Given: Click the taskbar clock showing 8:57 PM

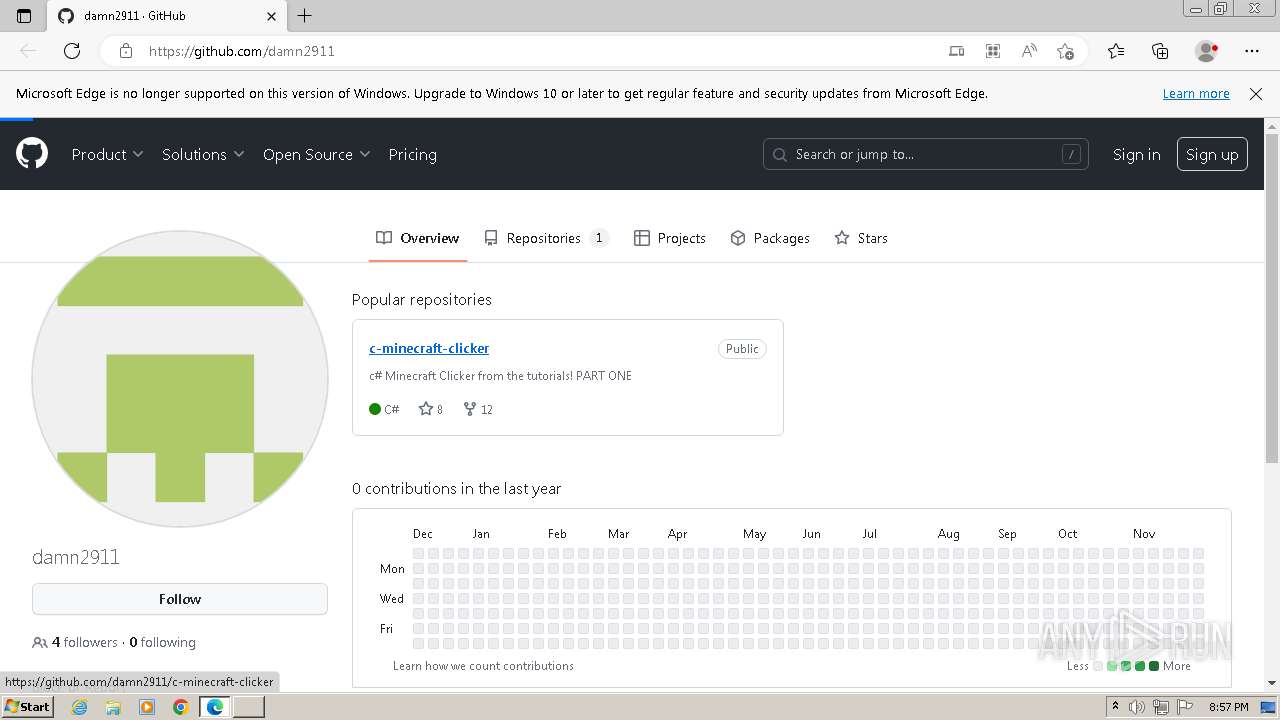Looking at the screenshot, I should (x=1228, y=707).
